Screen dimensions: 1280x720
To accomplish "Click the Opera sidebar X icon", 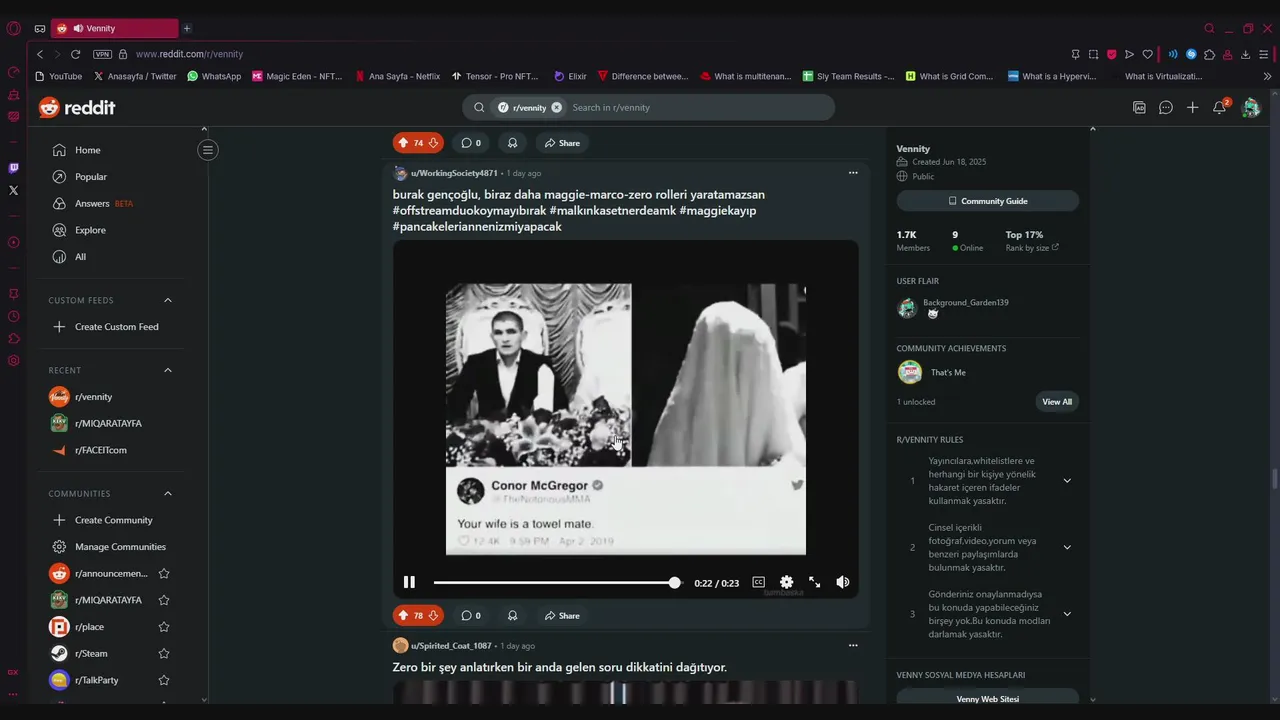I will 13,190.
